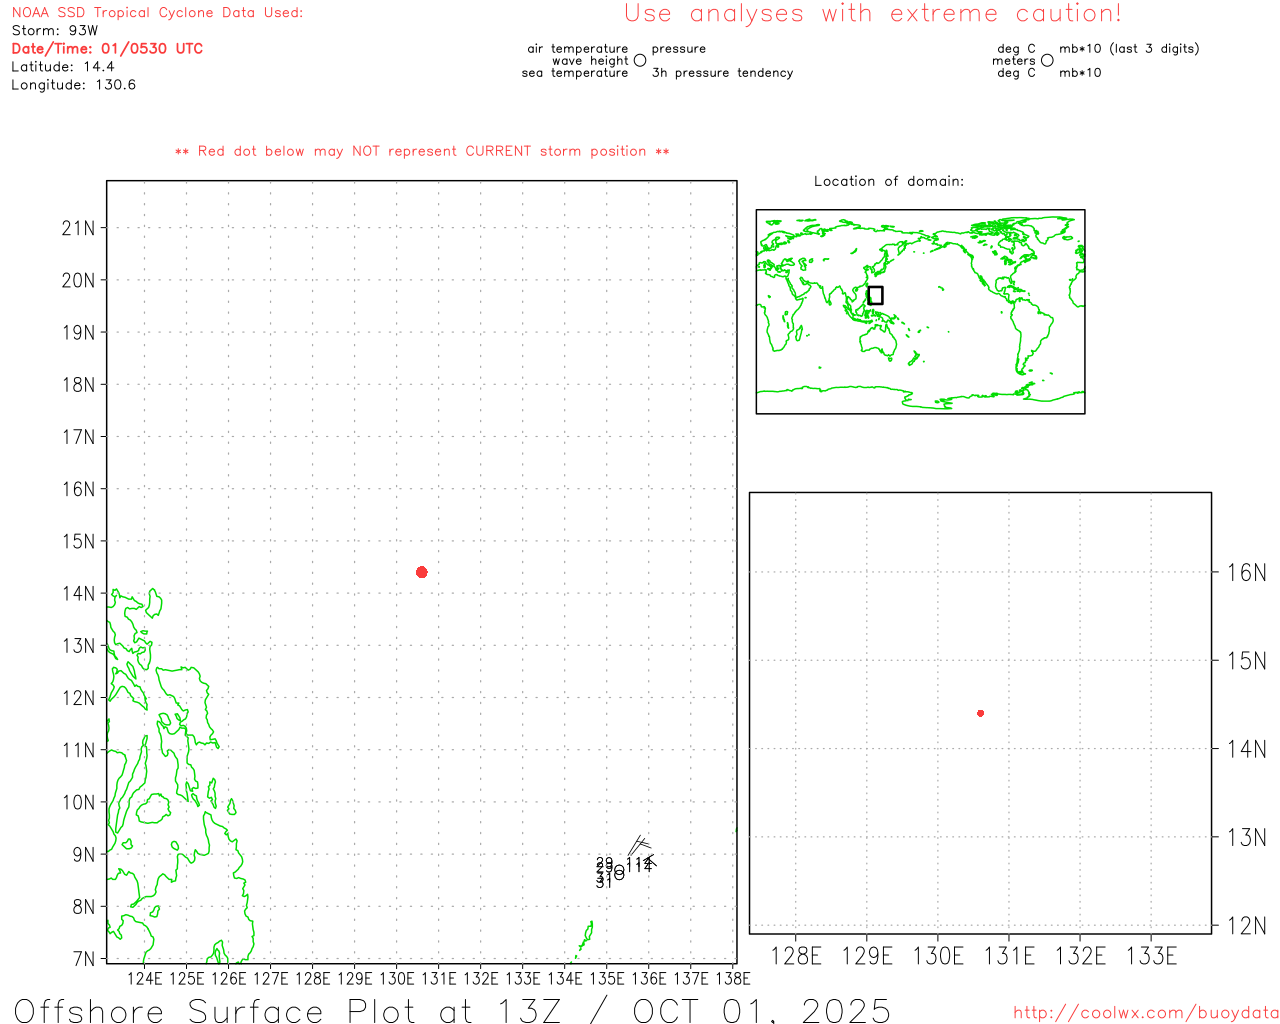Click the world map location thumbnail
The width and height of the screenshot is (1280, 1024).
click(x=920, y=311)
